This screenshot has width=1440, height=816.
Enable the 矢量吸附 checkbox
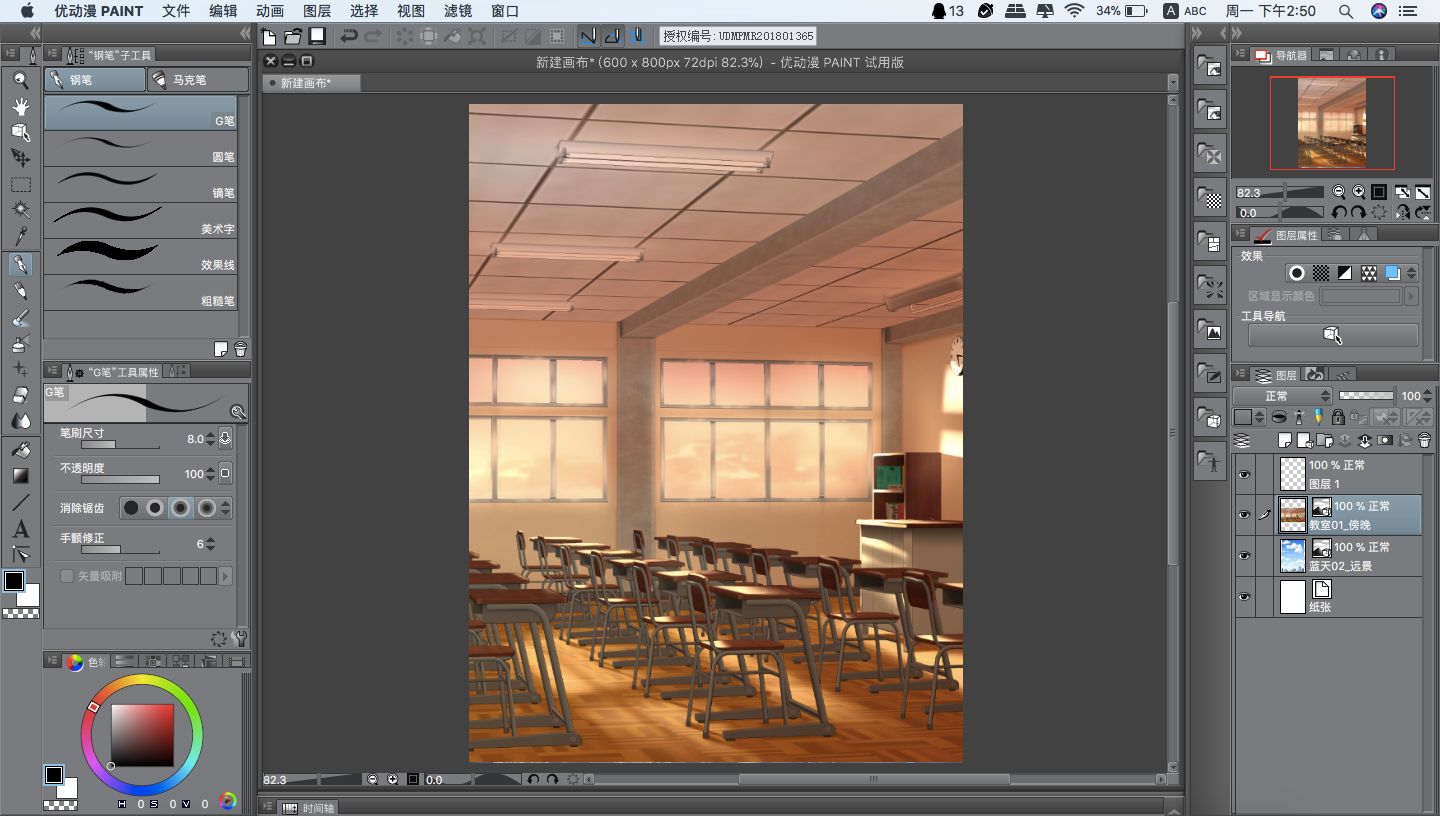pos(67,576)
